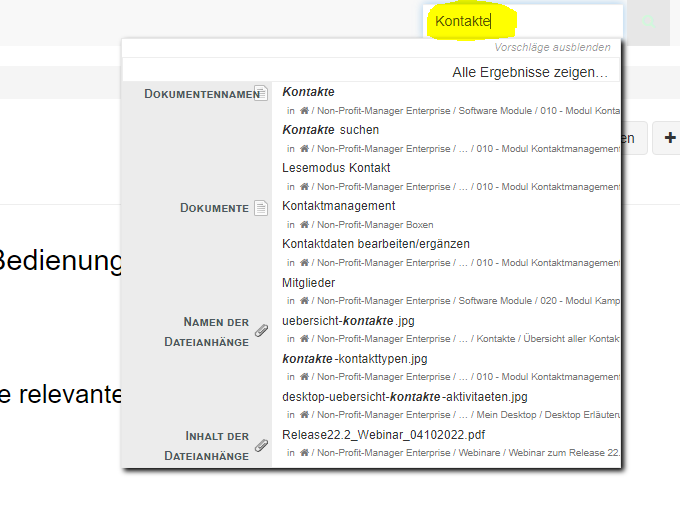Click the paperclip icon beside Namen der Dateianhänge

pyautogui.click(x=261, y=331)
